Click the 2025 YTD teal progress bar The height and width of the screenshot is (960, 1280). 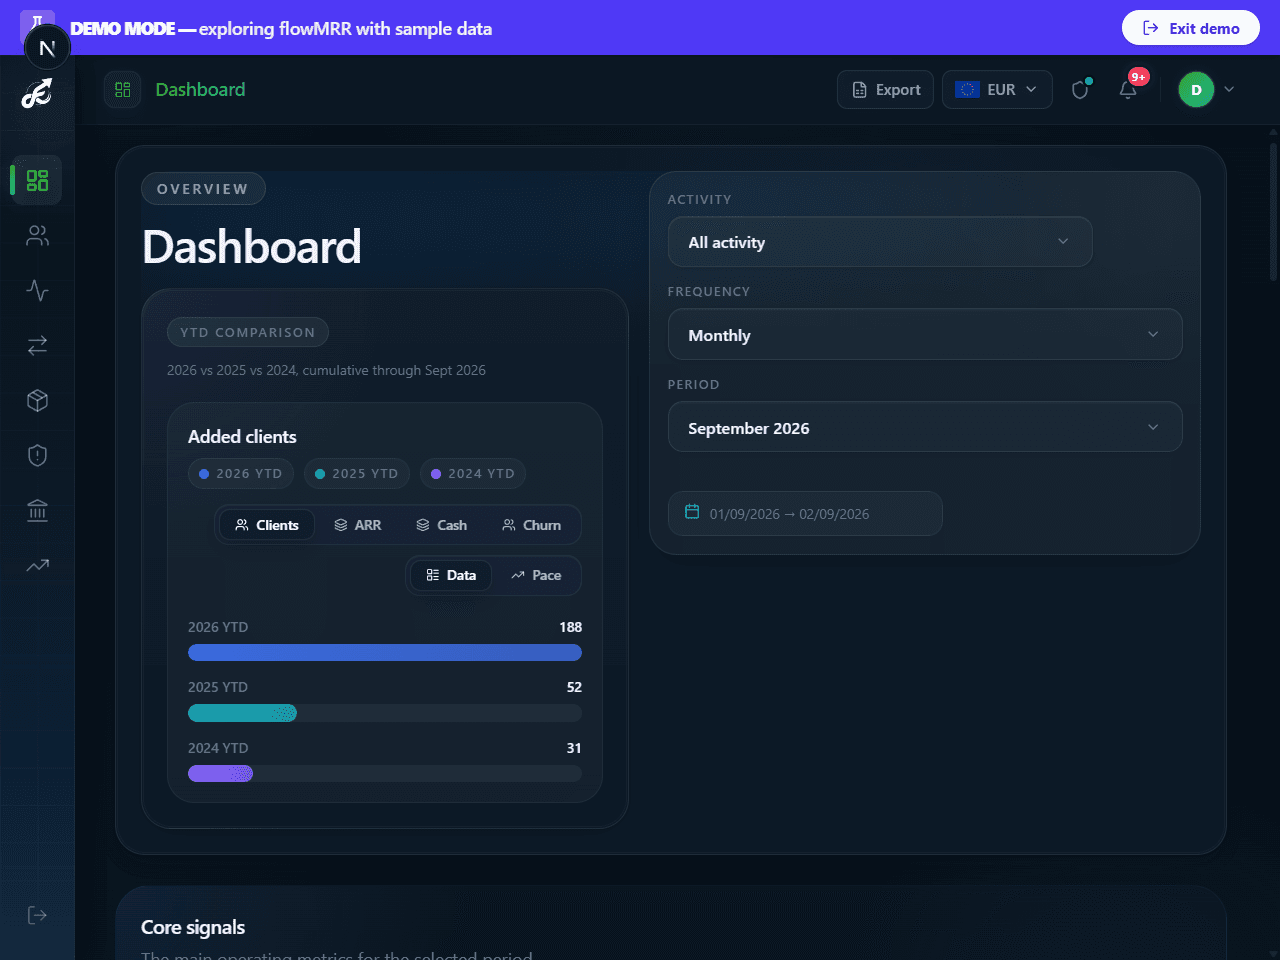(242, 713)
